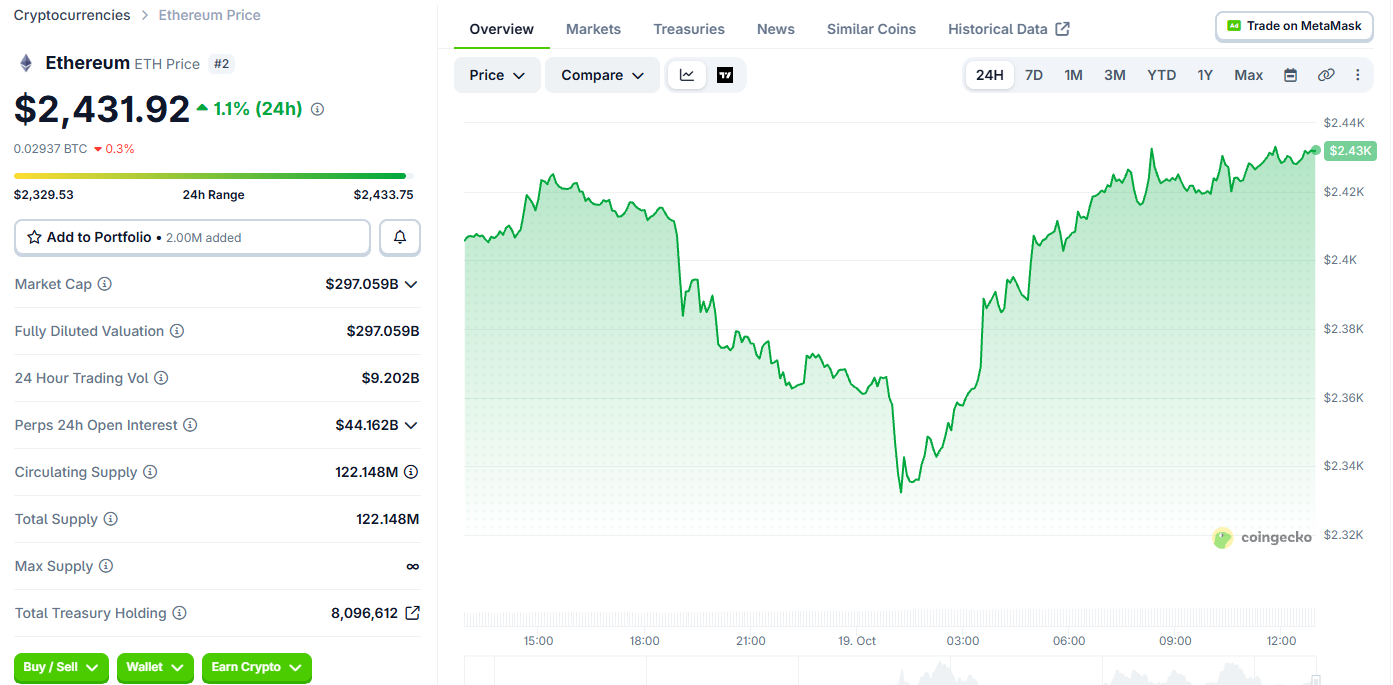The height and width of the screenshot is (685, 1393).
Task: Open the News tab
Action: click(x=776, y=29)
